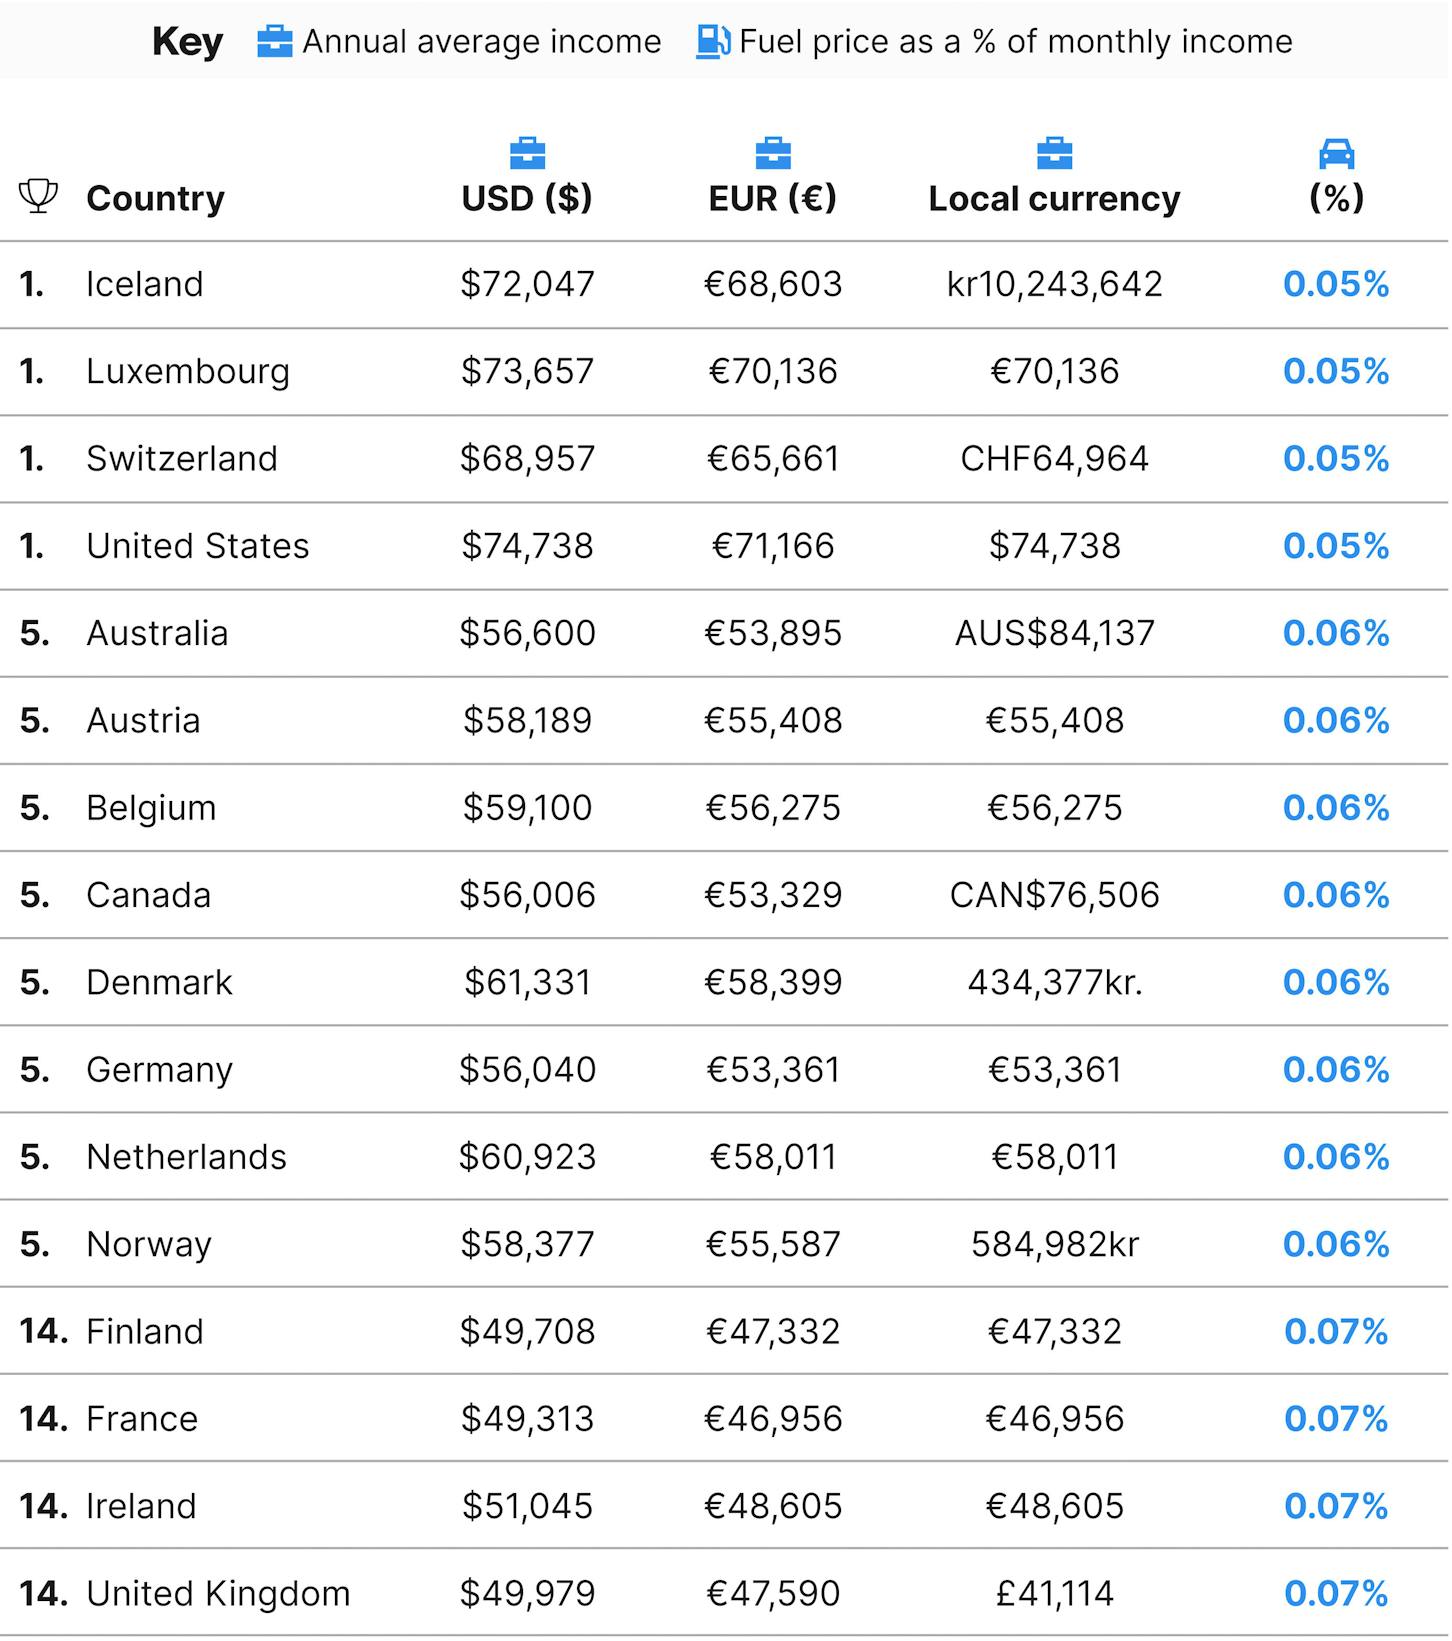Select Luxembourg's 0.05% fuel percentage

(x=1337, y=371)
